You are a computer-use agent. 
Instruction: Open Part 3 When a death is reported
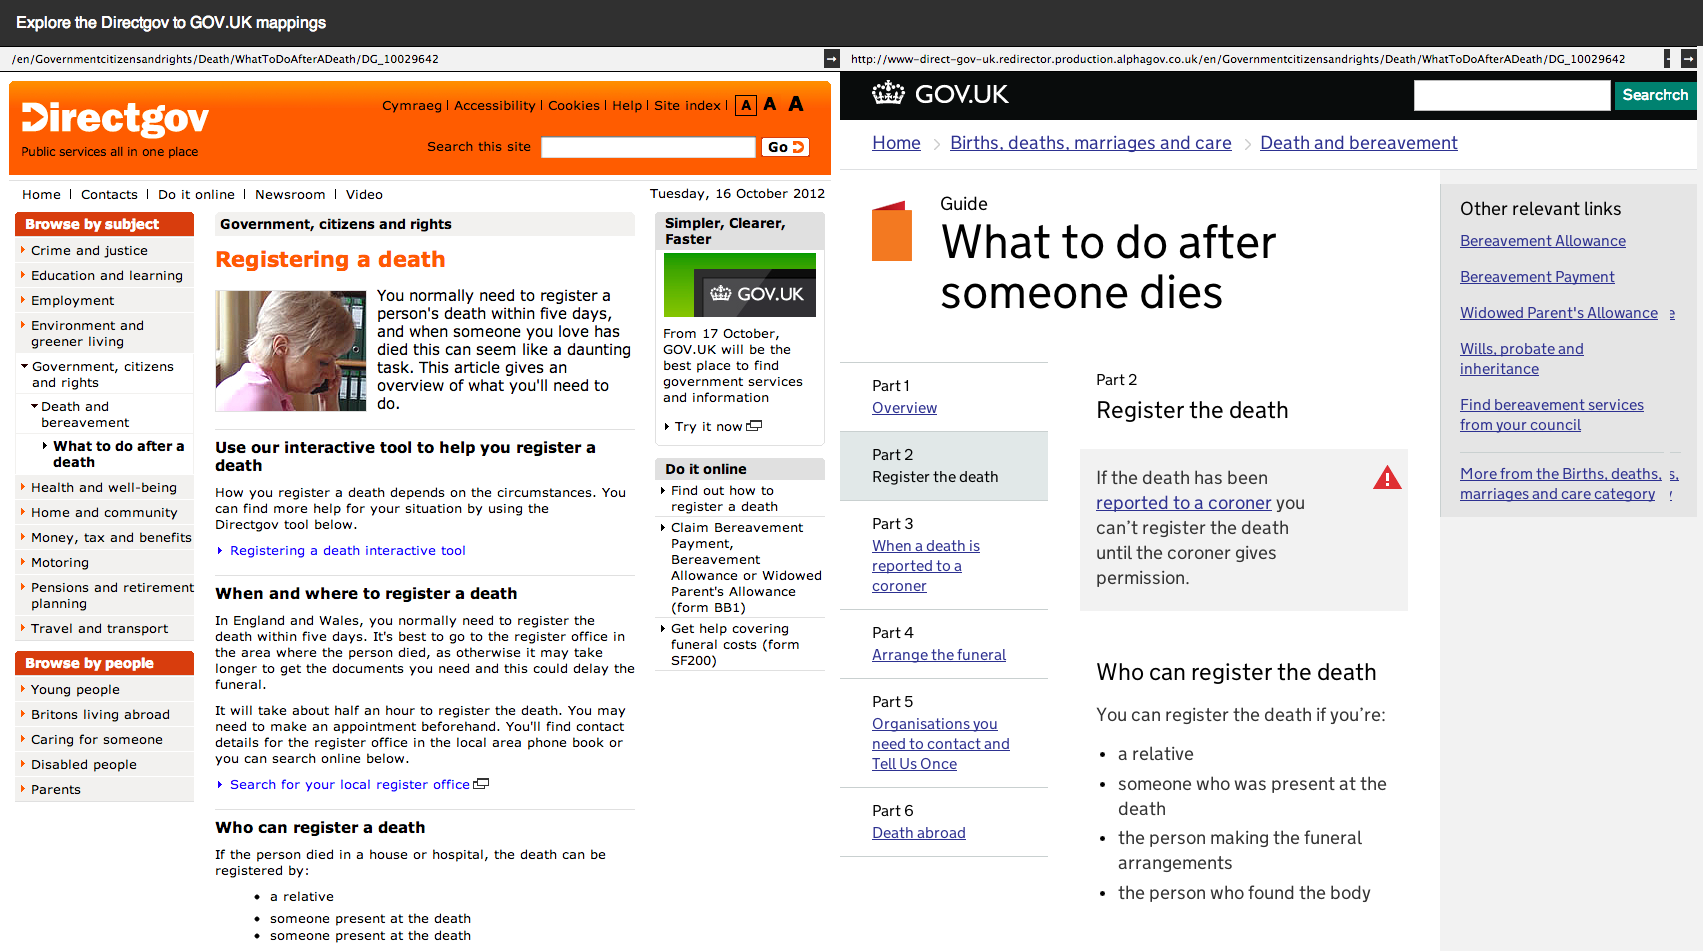click(x=926, y=566)
